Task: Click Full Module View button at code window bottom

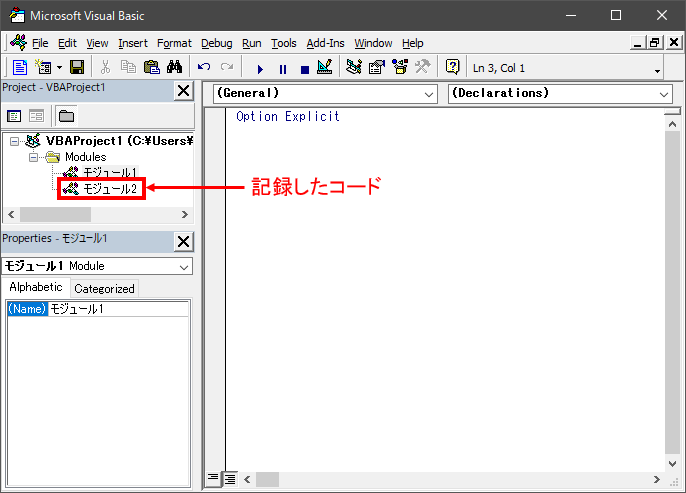Action: (x=230, y=479)
